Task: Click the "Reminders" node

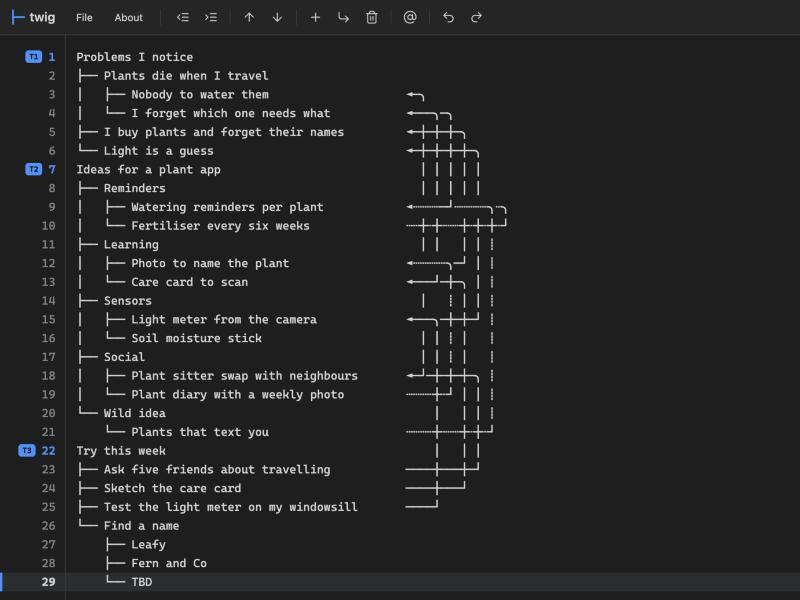Action: pyautogui.click(x=134, y=188)
